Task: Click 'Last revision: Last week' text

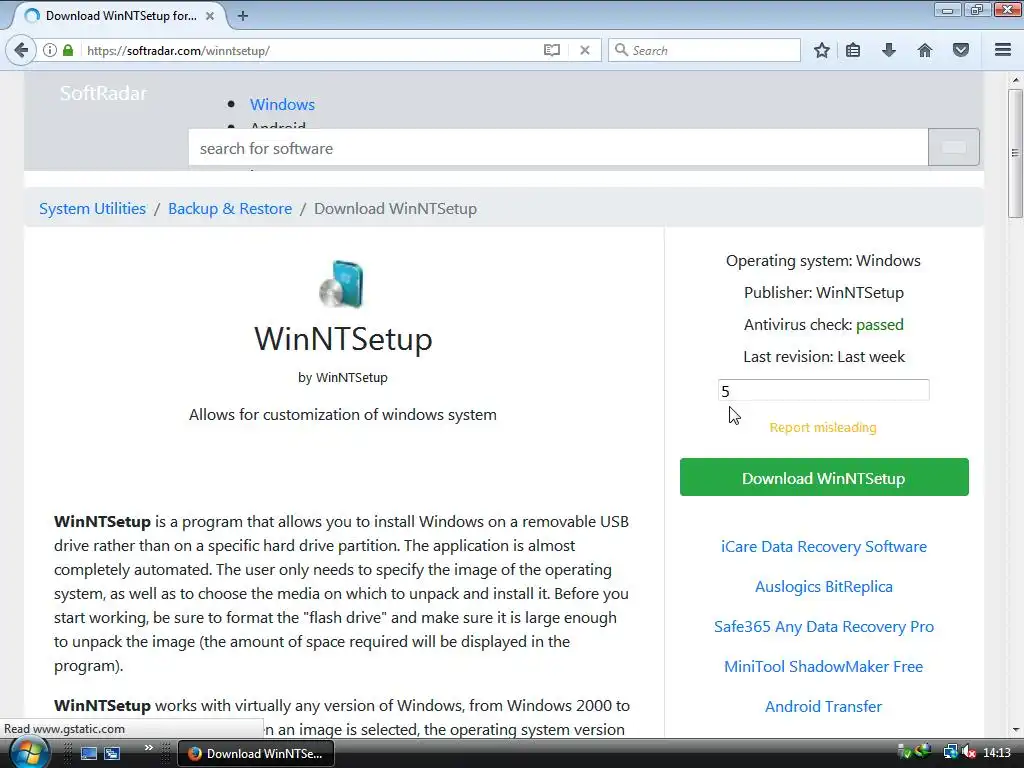Action: [824, 357]
